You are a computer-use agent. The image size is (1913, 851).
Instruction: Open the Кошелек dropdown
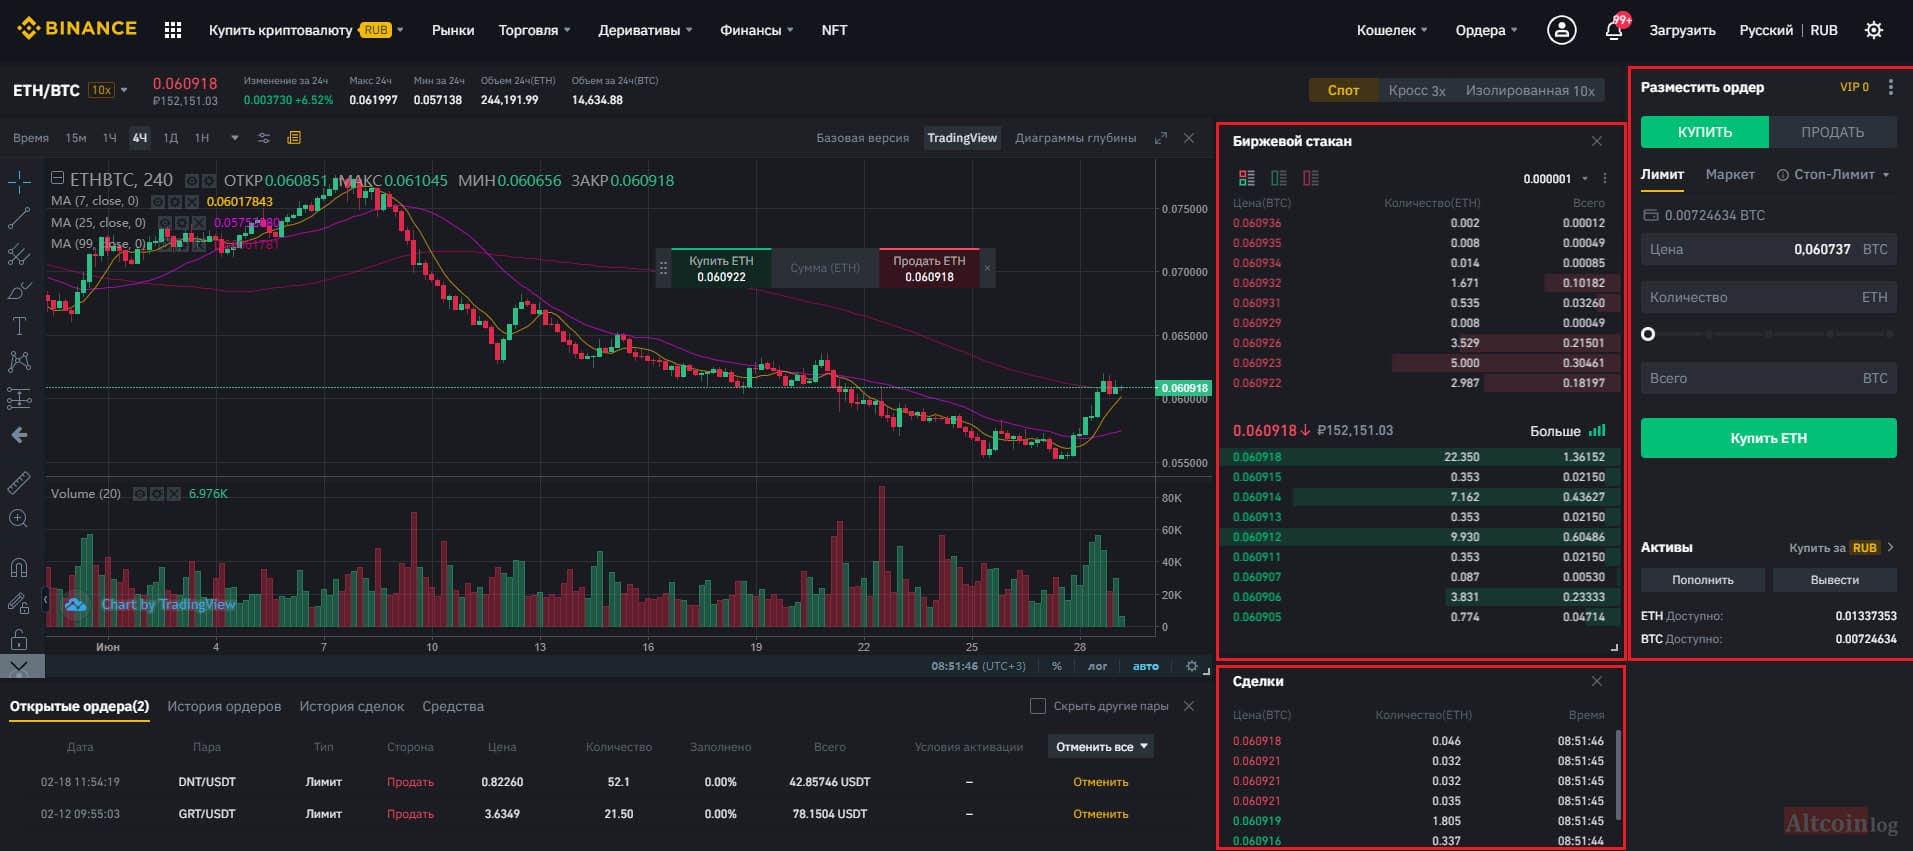click(1392, 30)
